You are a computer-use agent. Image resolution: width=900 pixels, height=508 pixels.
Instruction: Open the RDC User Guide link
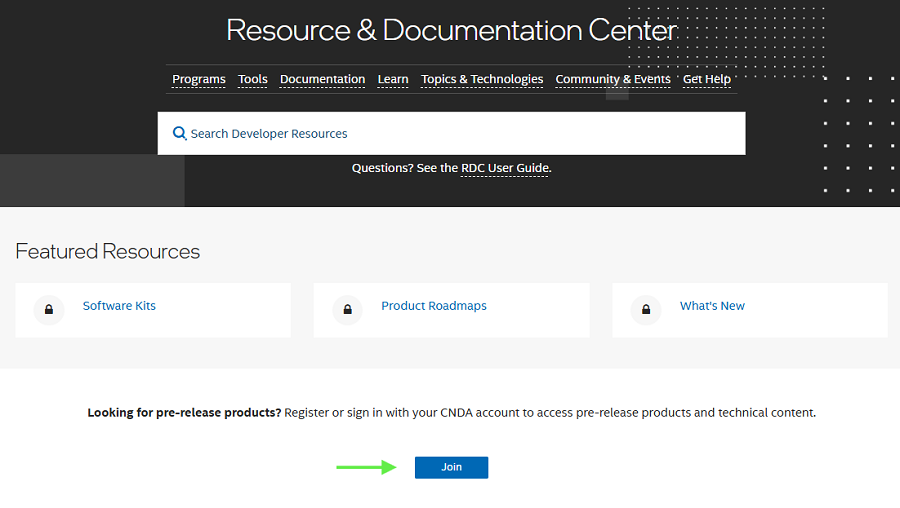pyautogui.click(x=504, y=168)
